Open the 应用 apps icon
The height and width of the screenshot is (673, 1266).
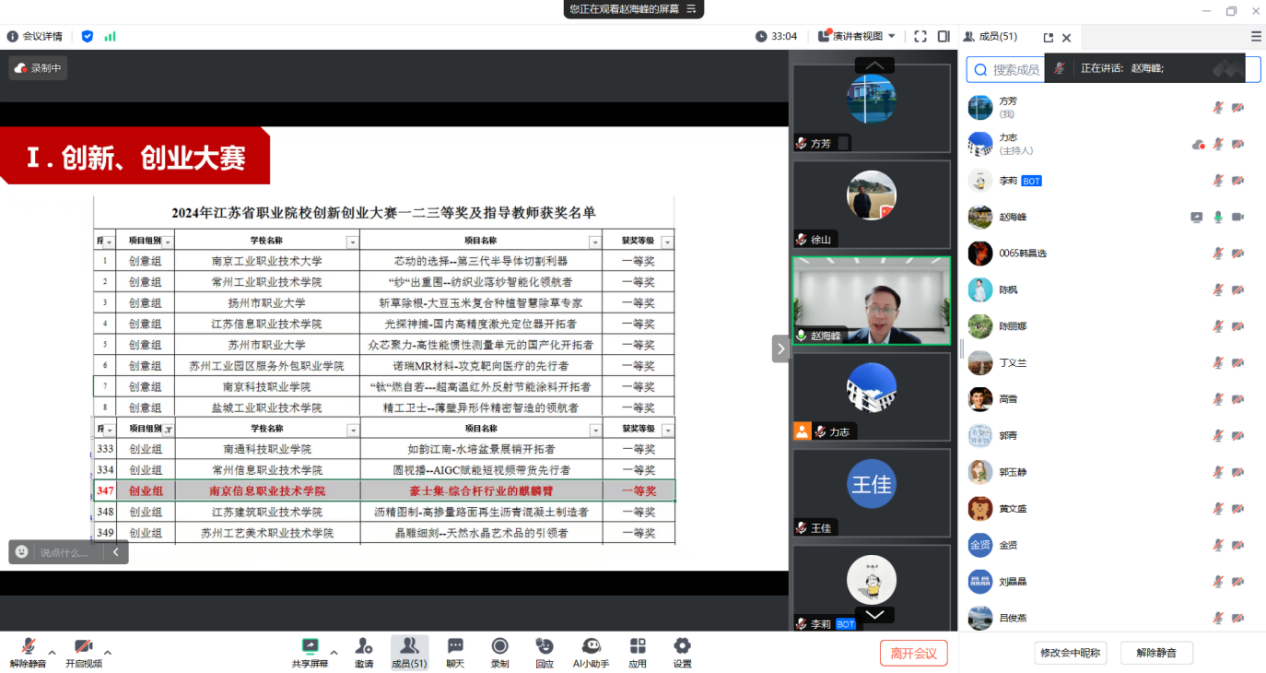click(x=637, y=647)
